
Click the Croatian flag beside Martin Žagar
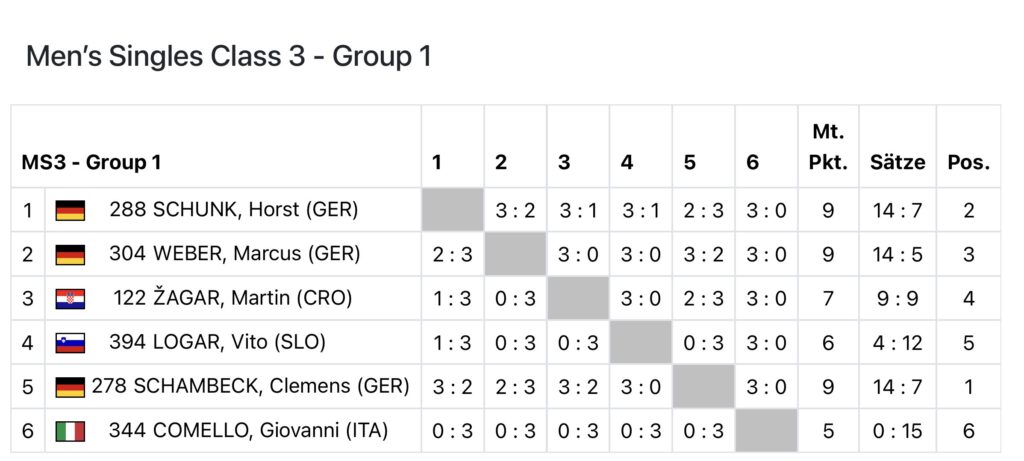70,298
